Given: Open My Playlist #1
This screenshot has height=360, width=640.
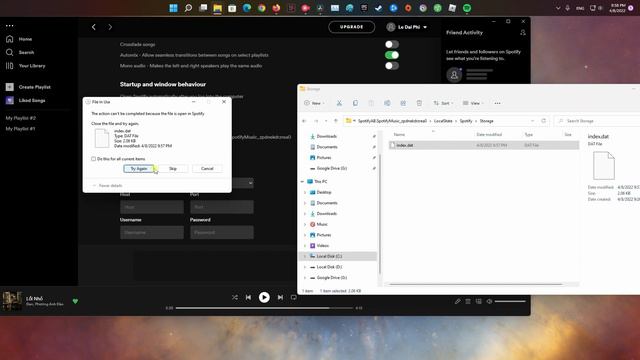Looking at the screenshot, I should click(x=20, y=129).
